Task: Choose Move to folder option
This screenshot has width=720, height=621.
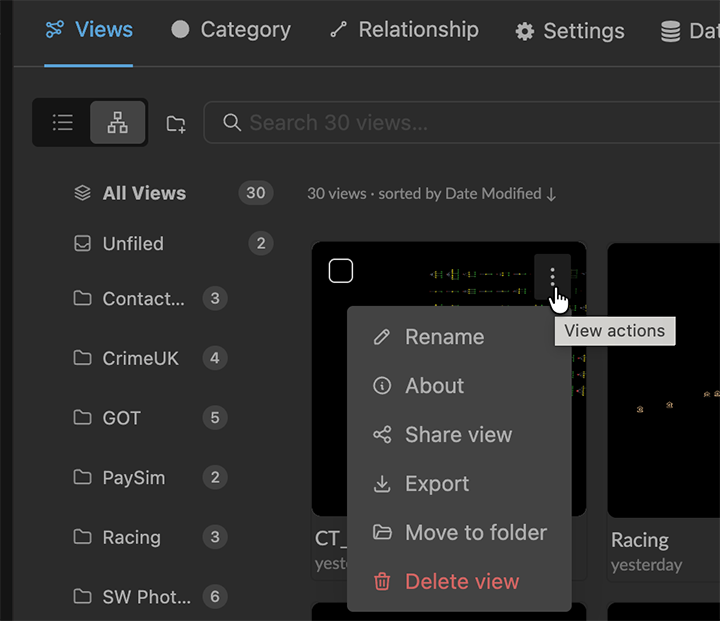Action: [459, 532]
